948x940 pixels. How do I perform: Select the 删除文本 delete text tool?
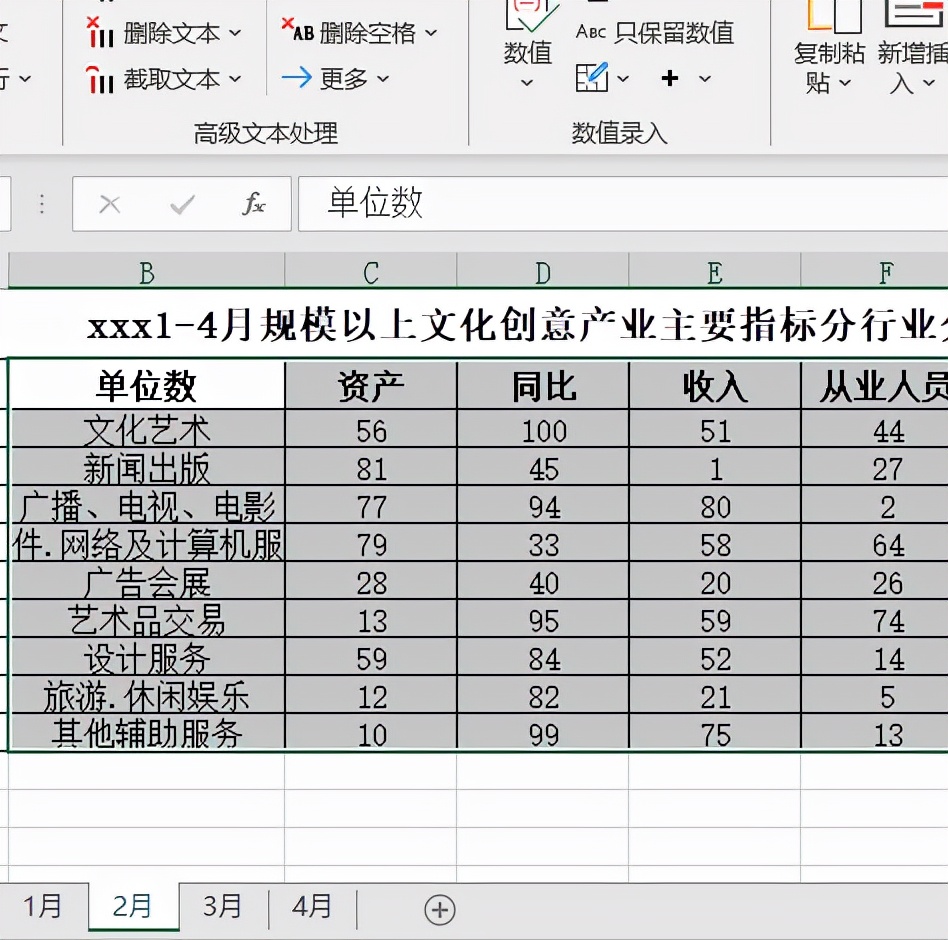pyautogui.click(x=176, y=33)
